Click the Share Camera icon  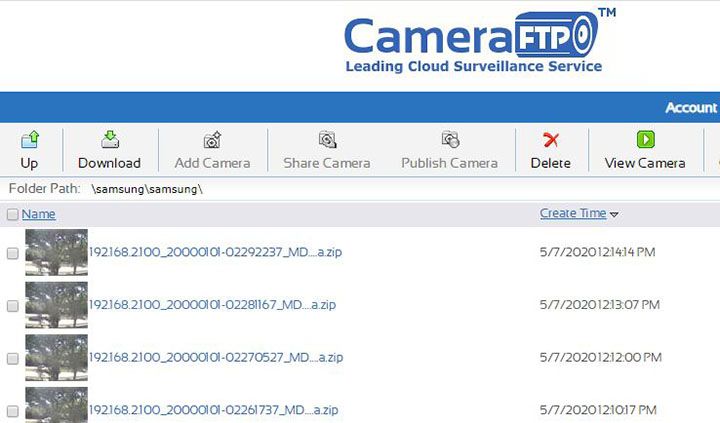coord(327,141)
